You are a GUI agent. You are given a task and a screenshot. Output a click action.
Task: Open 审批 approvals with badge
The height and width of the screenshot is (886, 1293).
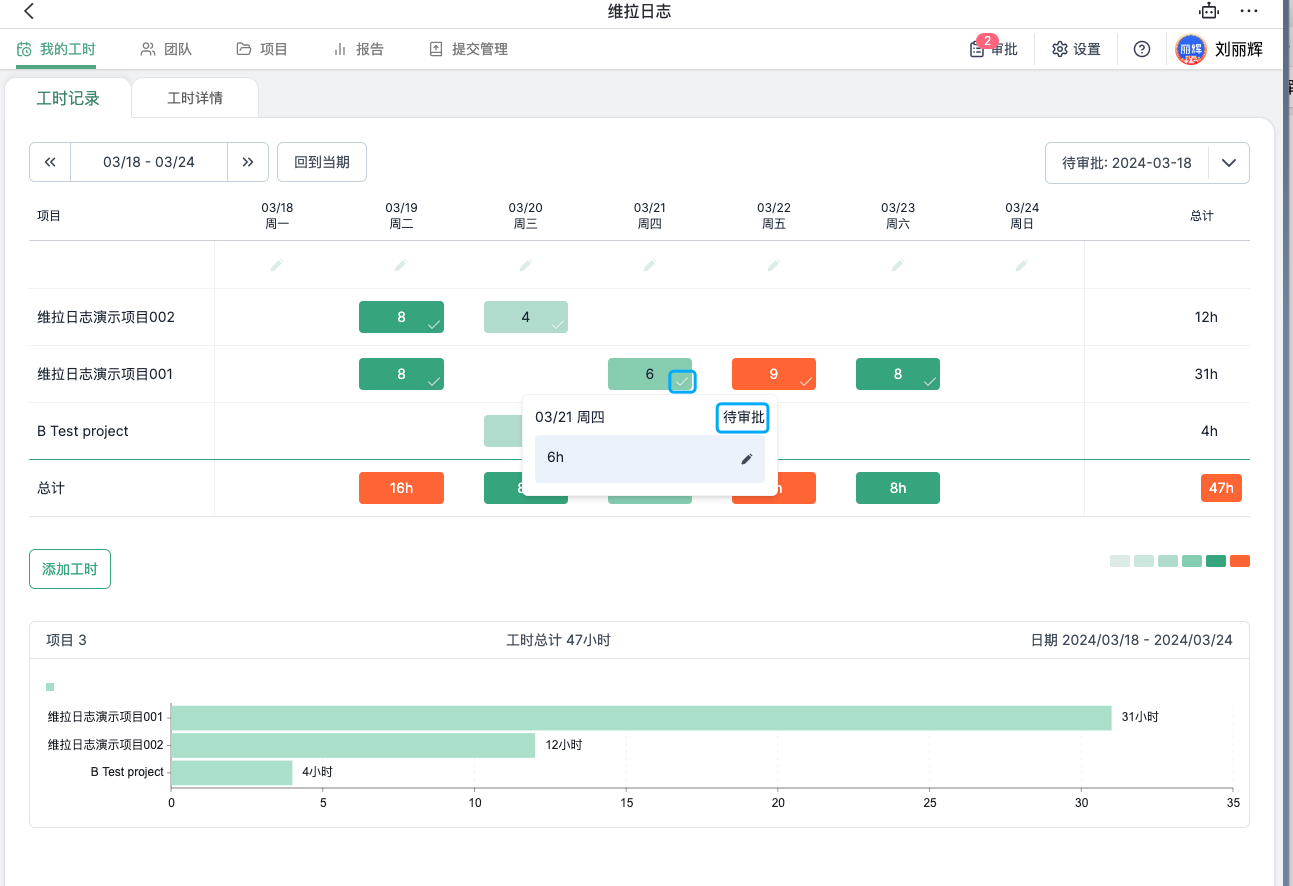pos(994,49)
